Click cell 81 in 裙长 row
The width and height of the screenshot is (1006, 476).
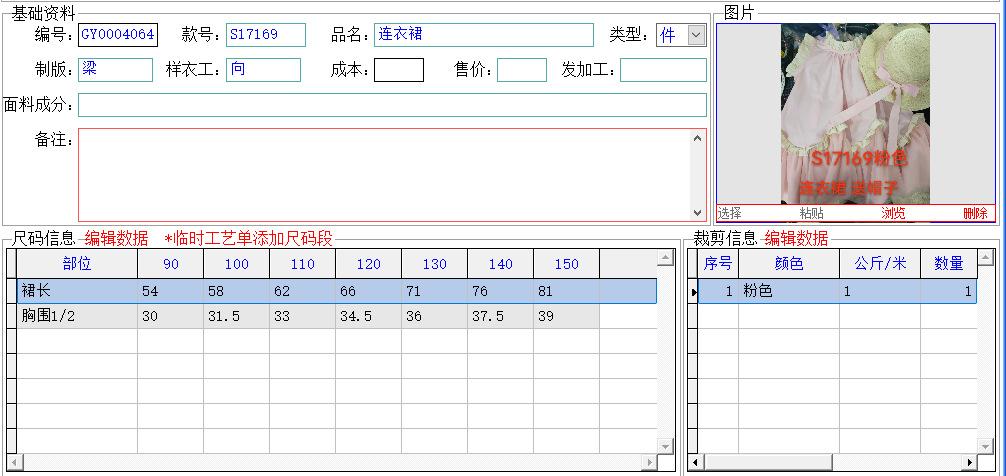(x=567, y=291)
